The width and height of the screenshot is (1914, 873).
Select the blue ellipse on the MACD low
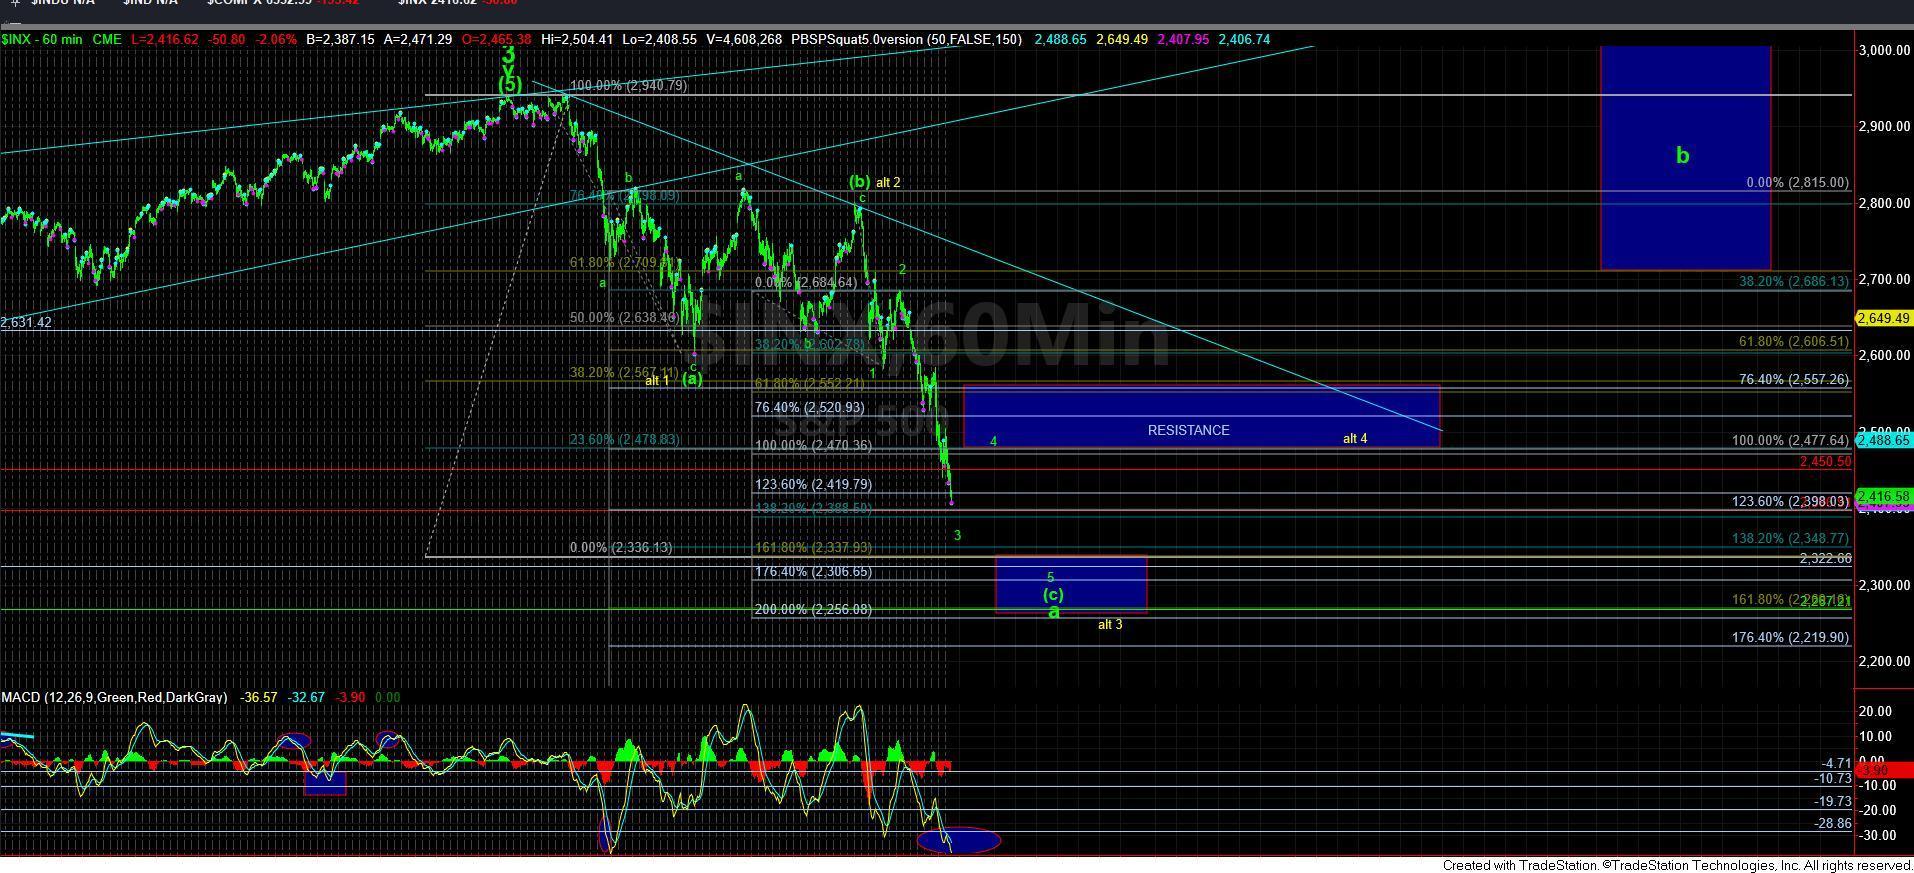(958, 840)
